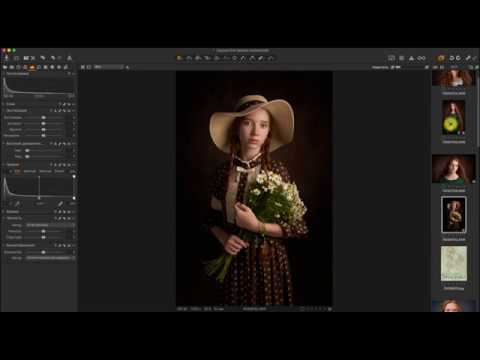
Task: Select the orange Exposure tool tab
Action: tap(32, 67)
